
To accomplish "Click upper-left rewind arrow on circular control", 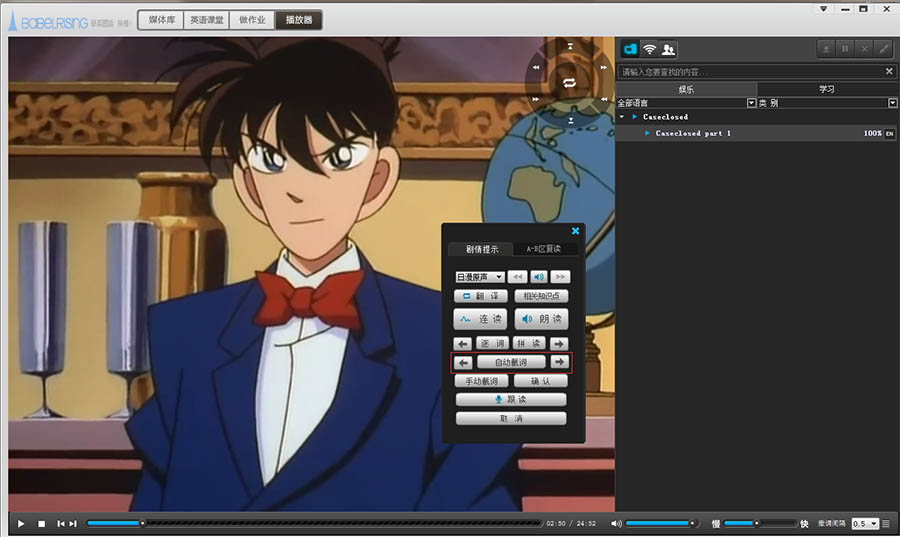I will pos(536,68).
